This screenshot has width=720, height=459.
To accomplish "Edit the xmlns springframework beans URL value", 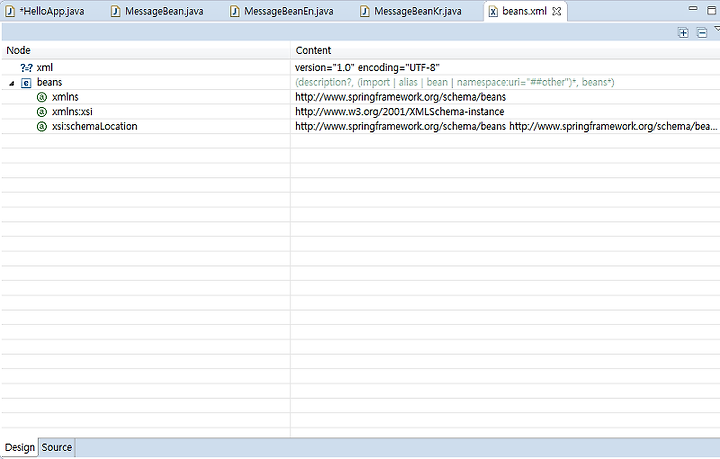I will click(400, 97).
